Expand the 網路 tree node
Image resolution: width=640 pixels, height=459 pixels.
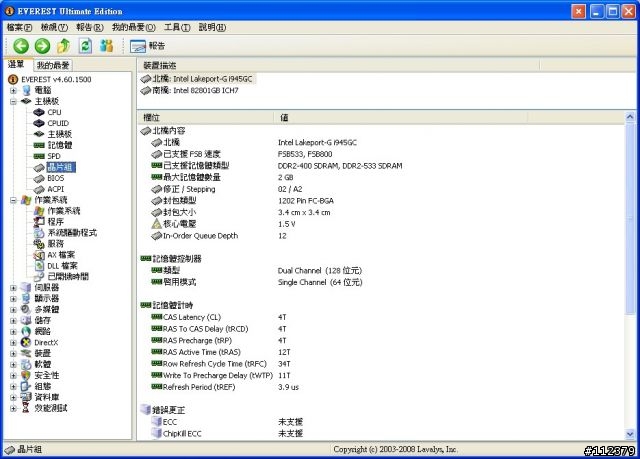[13, 332]
